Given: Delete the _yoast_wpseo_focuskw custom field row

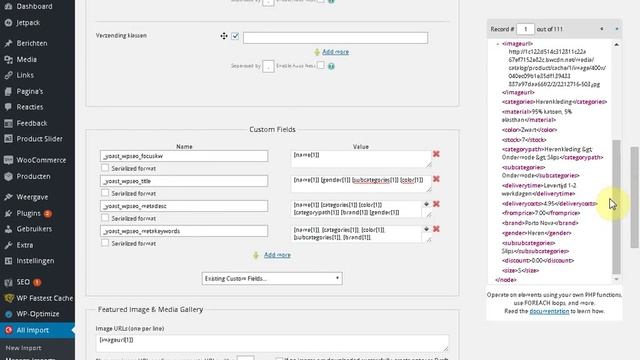Looking at the screenshot, I should [436, 154].
